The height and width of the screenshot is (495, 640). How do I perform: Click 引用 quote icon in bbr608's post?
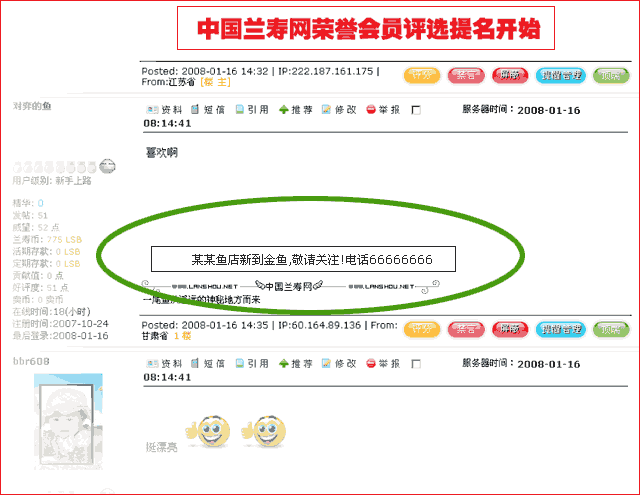(x=240, y=363)
